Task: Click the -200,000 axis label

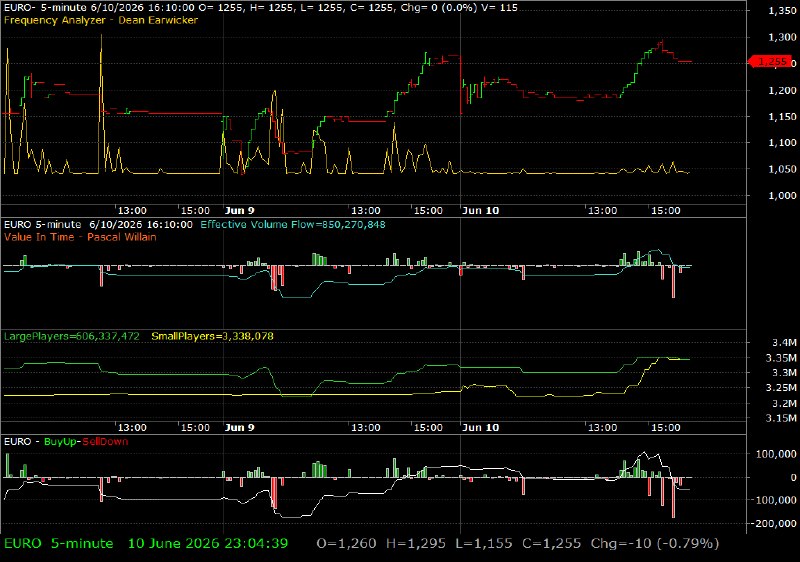Action: pyautogui.click(x=773, y=523)
